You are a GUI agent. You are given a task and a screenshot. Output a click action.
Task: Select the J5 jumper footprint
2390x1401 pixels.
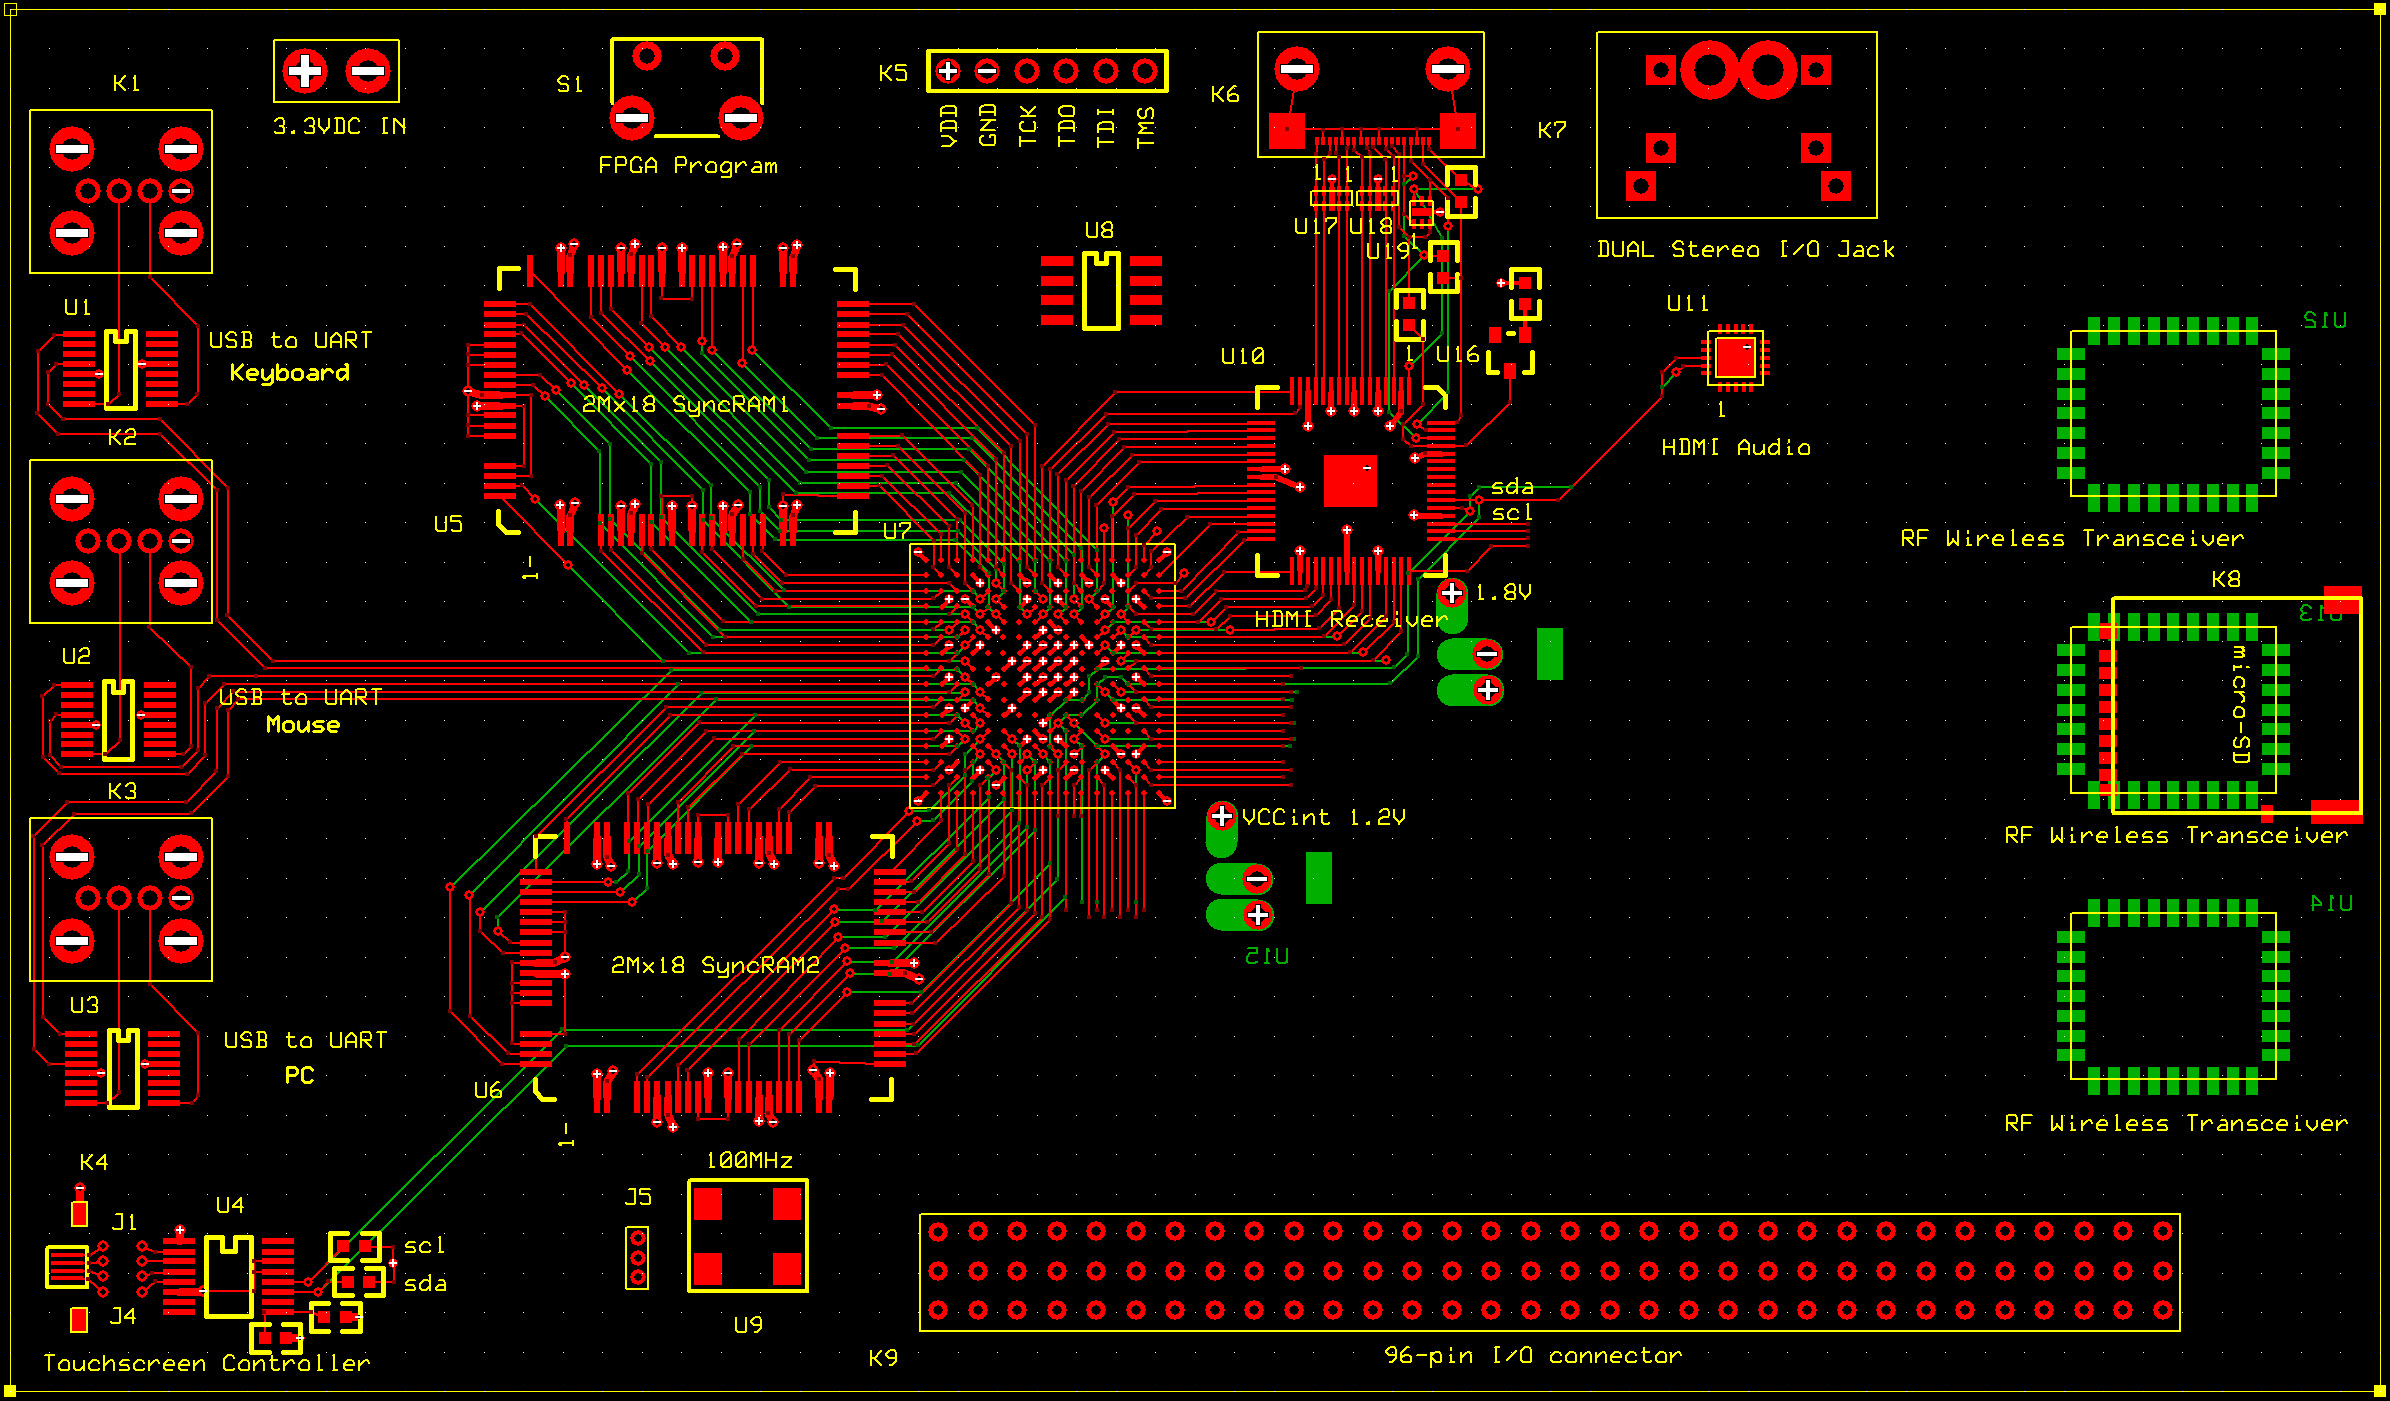637,1257
